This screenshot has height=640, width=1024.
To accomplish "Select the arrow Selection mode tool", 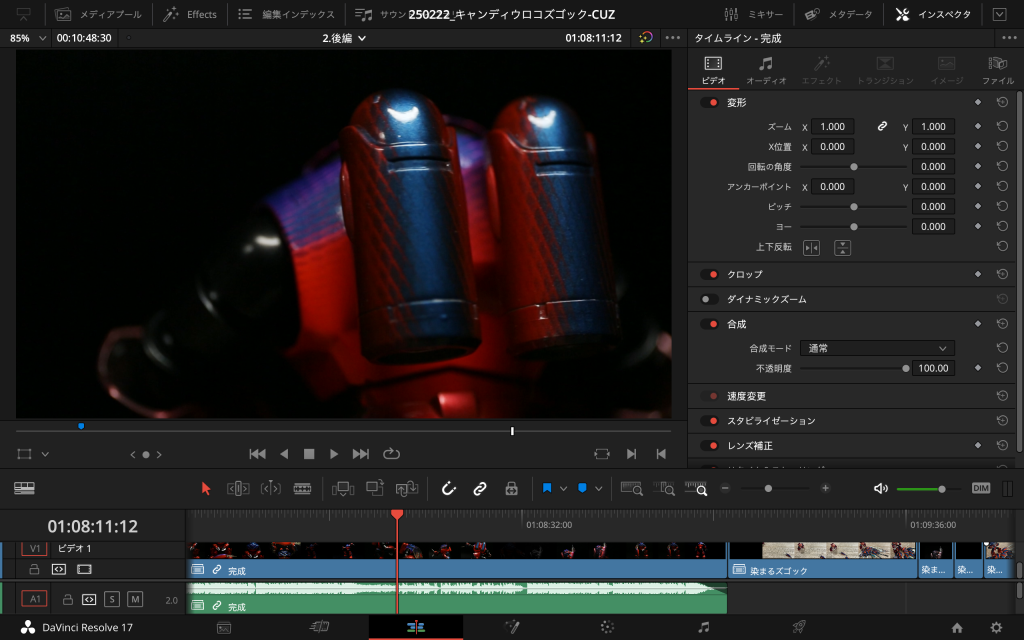I will tap(206, 488).
